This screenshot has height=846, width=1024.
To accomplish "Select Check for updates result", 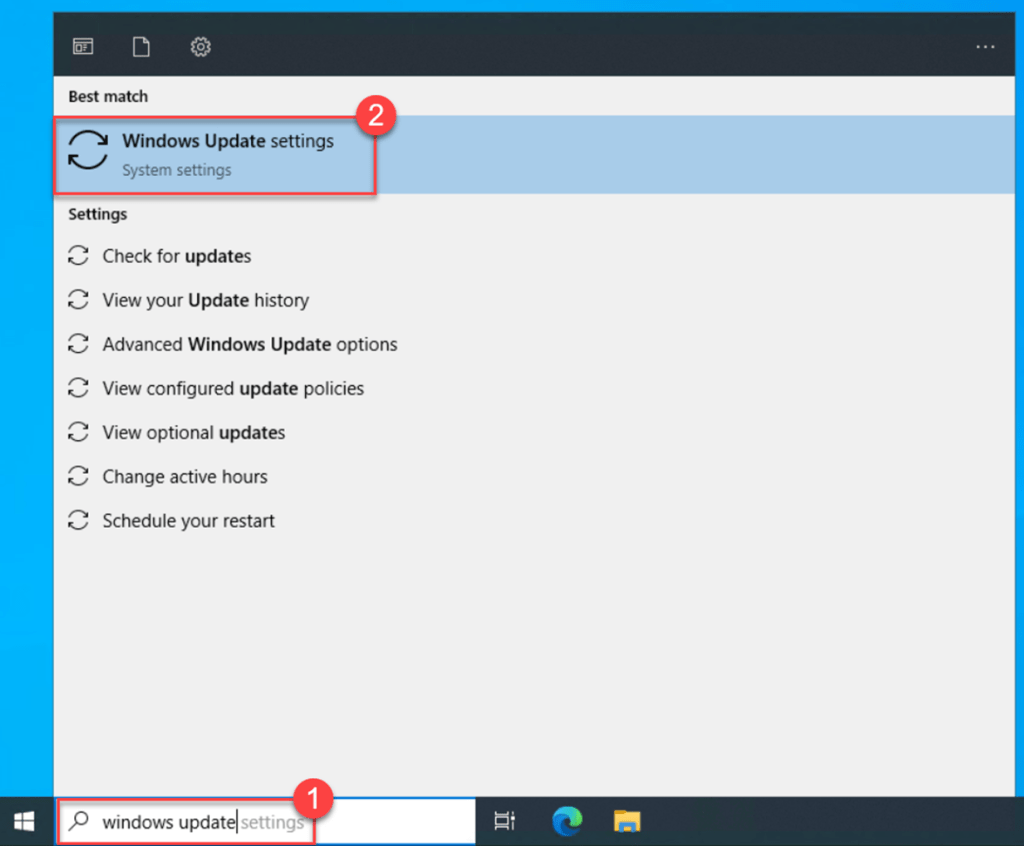I will [x=176, y=256].
